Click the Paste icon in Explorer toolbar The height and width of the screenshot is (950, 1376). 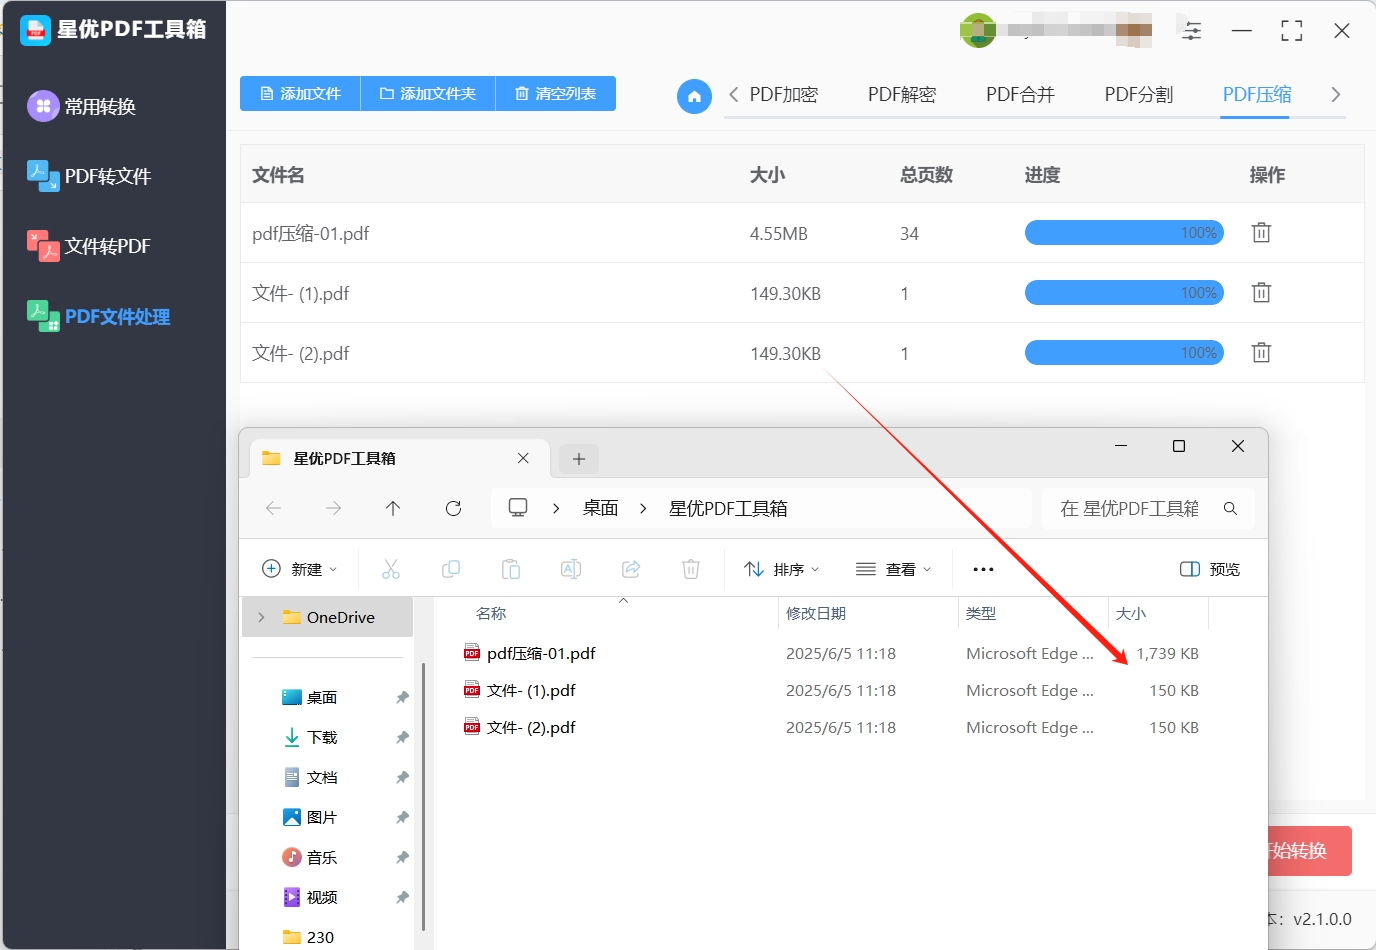511,569
